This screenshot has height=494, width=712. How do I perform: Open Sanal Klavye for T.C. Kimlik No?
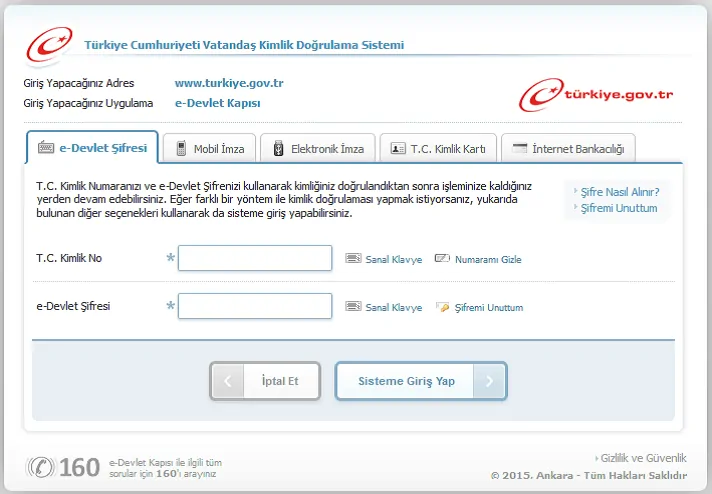coord(394,259)
